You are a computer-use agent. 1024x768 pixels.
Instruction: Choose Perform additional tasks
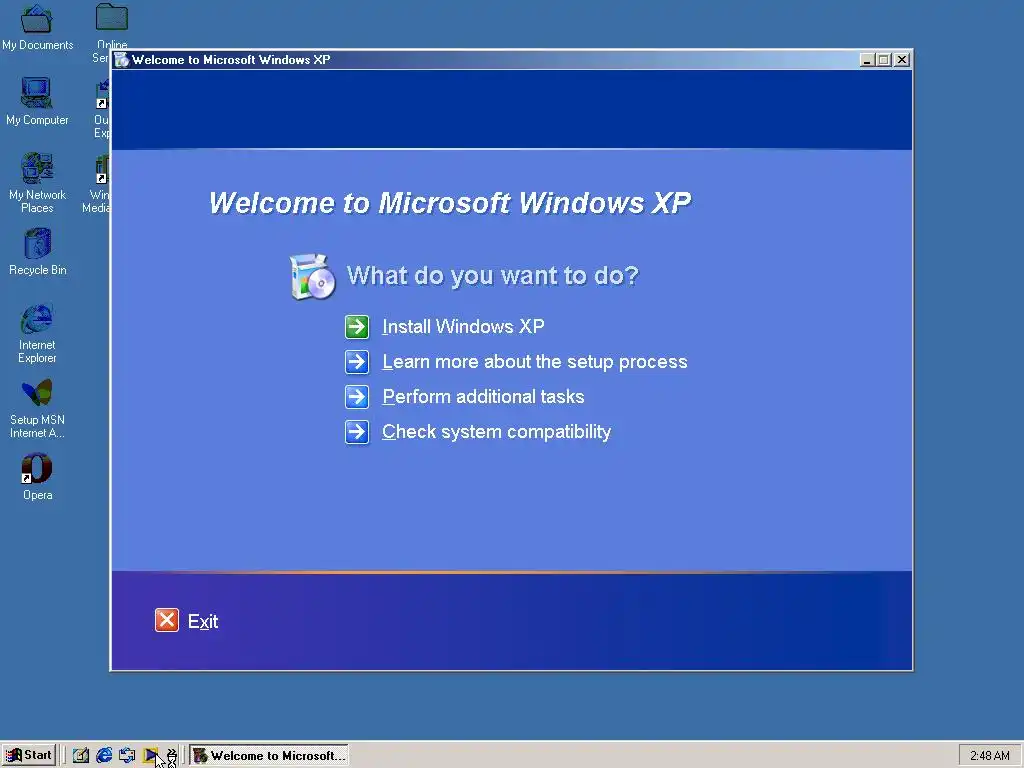483,396
